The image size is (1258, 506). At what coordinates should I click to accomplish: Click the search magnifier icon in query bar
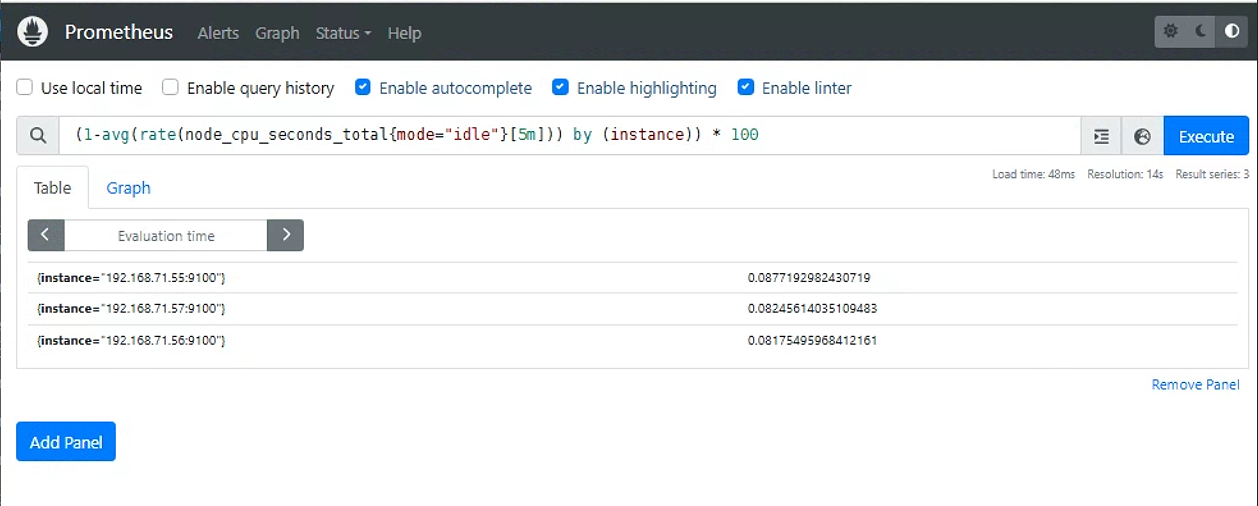(x=38, y=136)
